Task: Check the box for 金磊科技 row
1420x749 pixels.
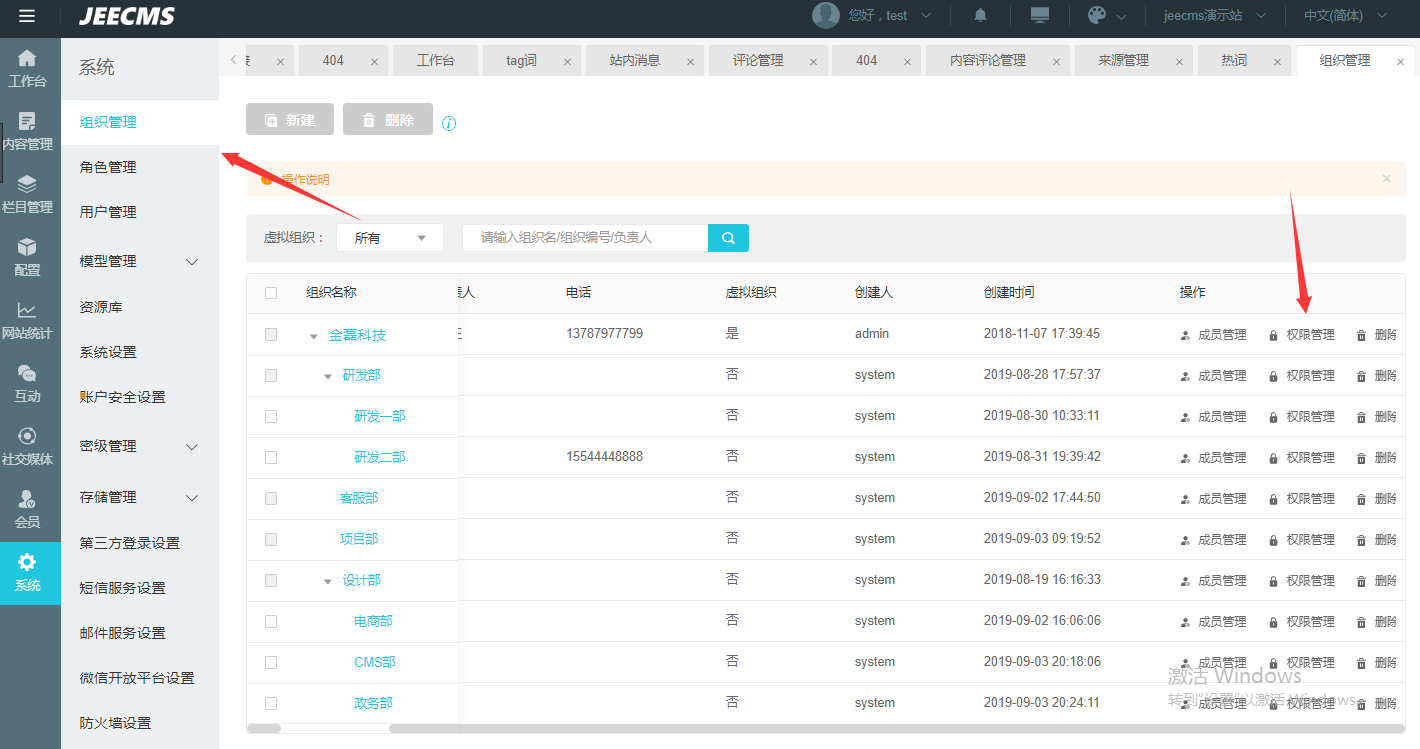Action: pos(271,335)
